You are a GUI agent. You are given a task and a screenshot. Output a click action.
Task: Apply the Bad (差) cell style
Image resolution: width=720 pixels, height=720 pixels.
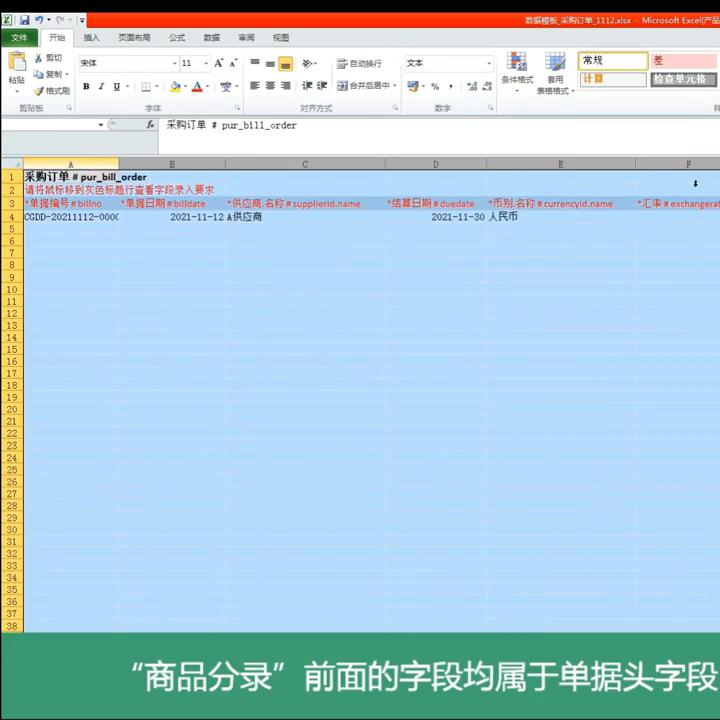(x=684, y=60)
